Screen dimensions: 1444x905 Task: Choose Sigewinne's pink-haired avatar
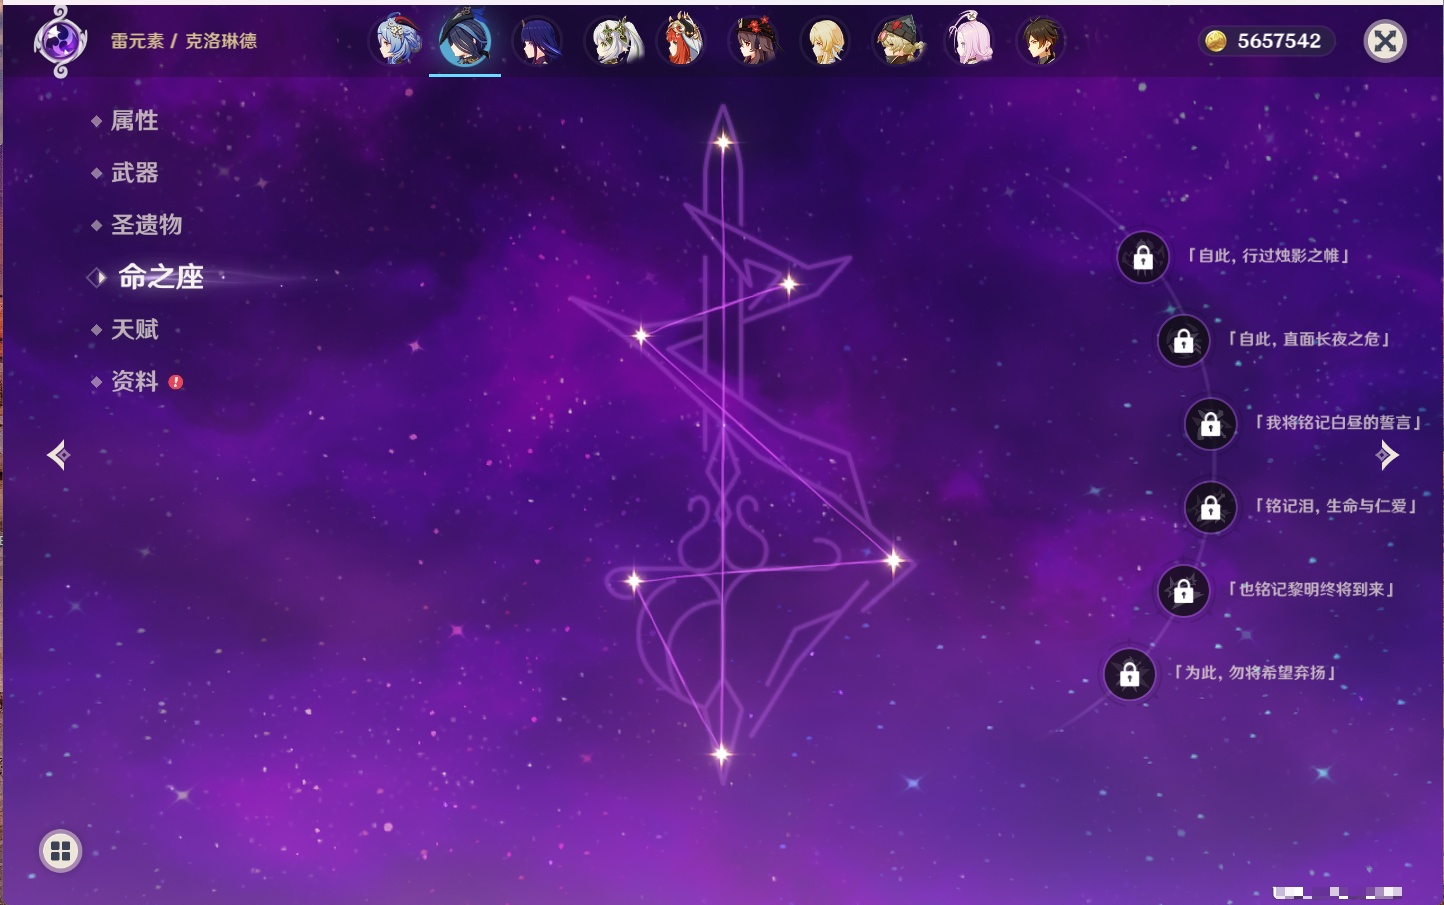pos(969,41)
